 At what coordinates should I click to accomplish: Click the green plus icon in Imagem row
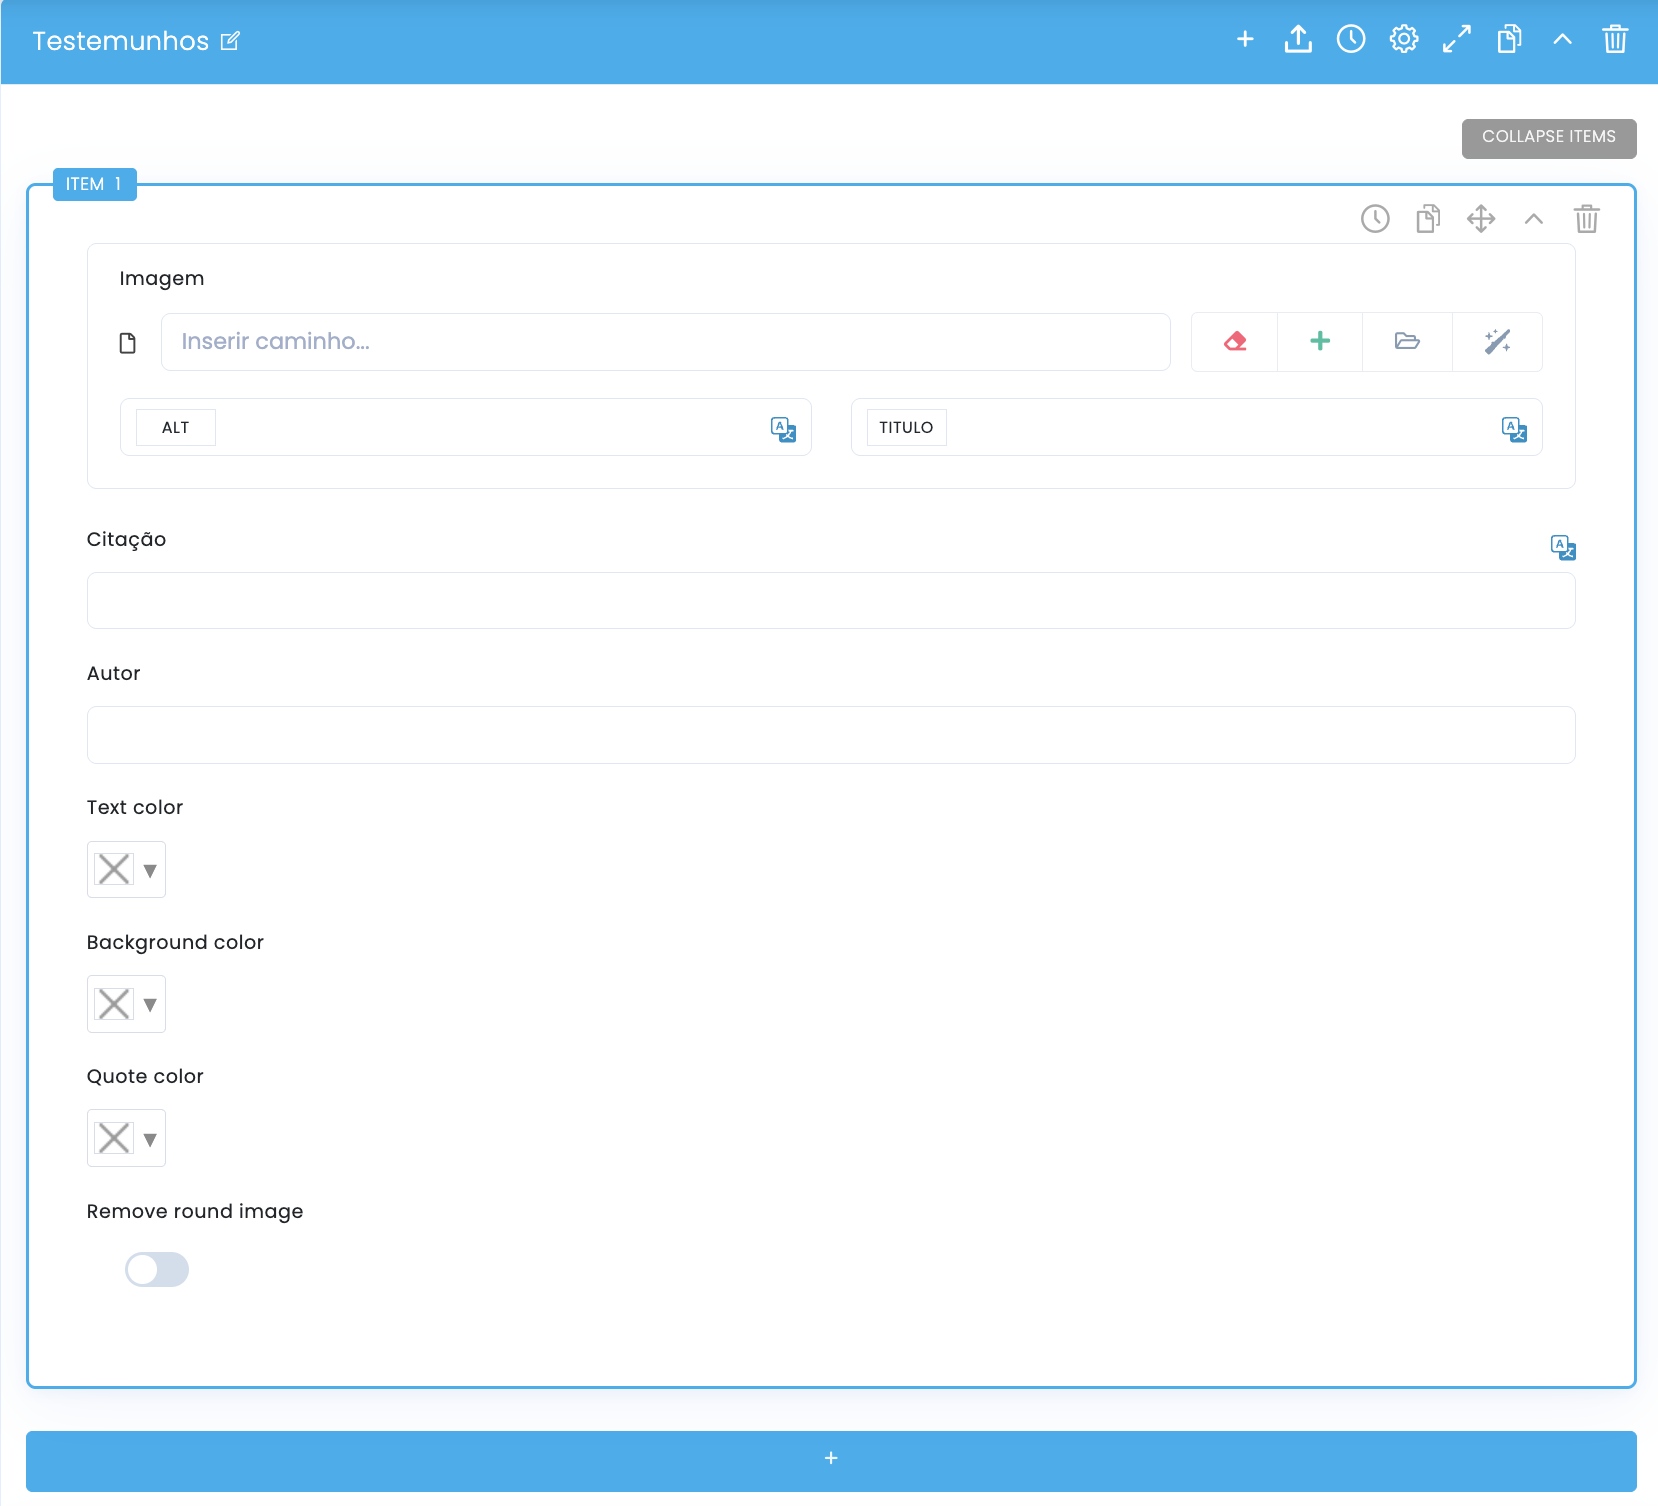1320,342
